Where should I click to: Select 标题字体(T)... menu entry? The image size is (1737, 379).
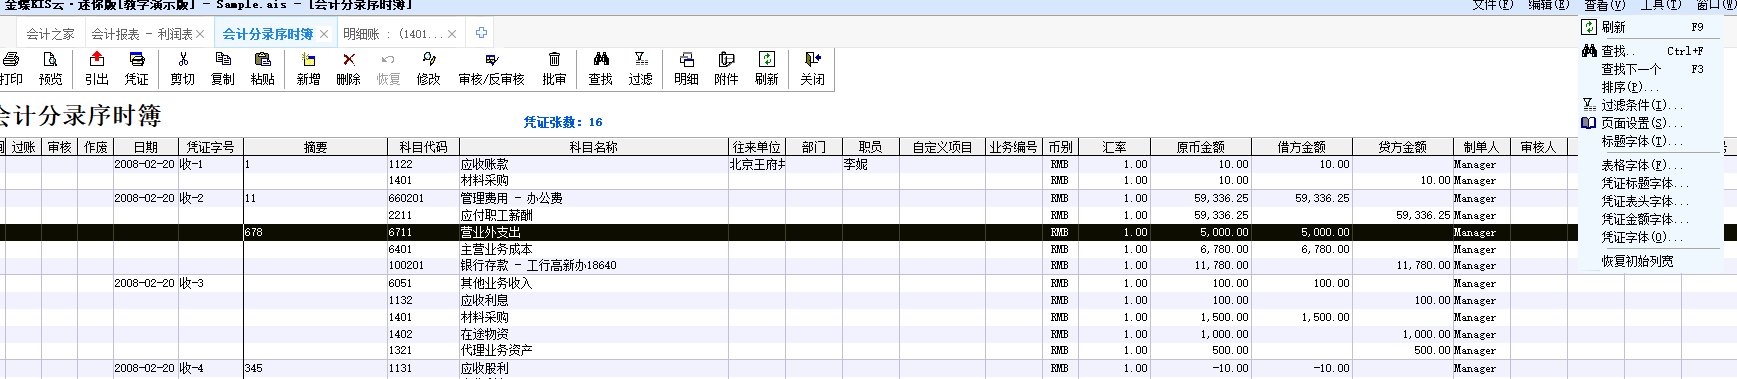click(1650, 141)
